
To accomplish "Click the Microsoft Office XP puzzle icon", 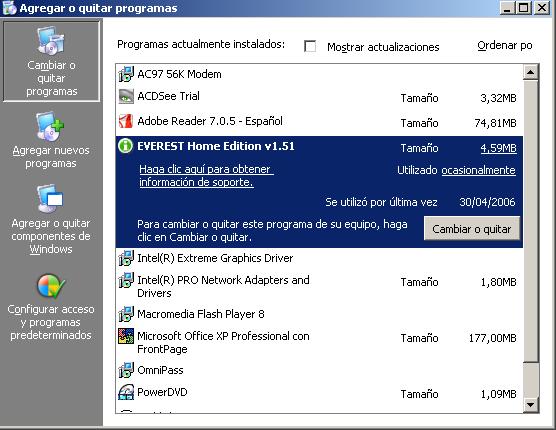I will (x=126, y=336).
